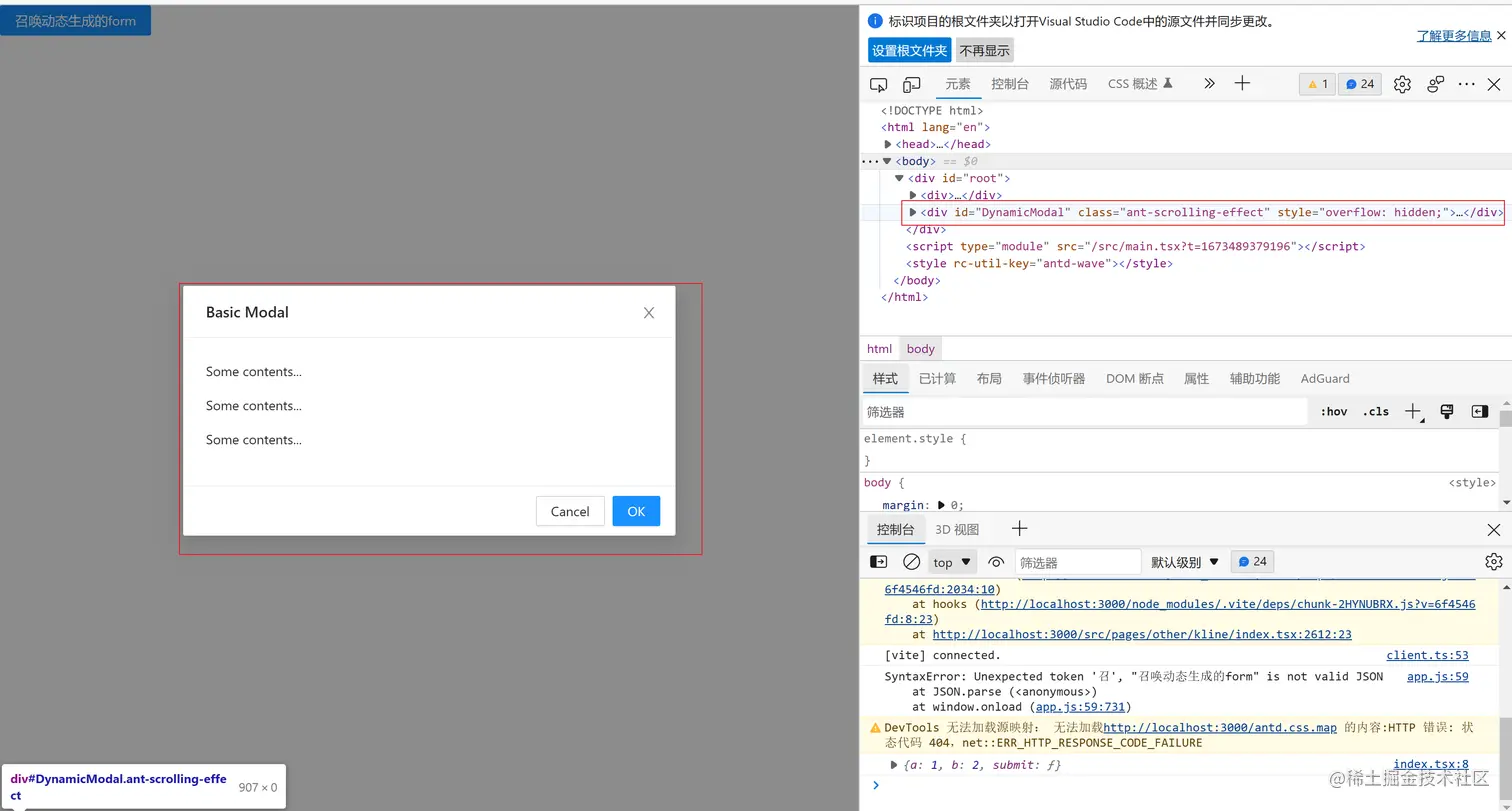This screenshot has width=1512, height=811.
Task: Close the Basic Modal with X icon
Action: point(649,313)
